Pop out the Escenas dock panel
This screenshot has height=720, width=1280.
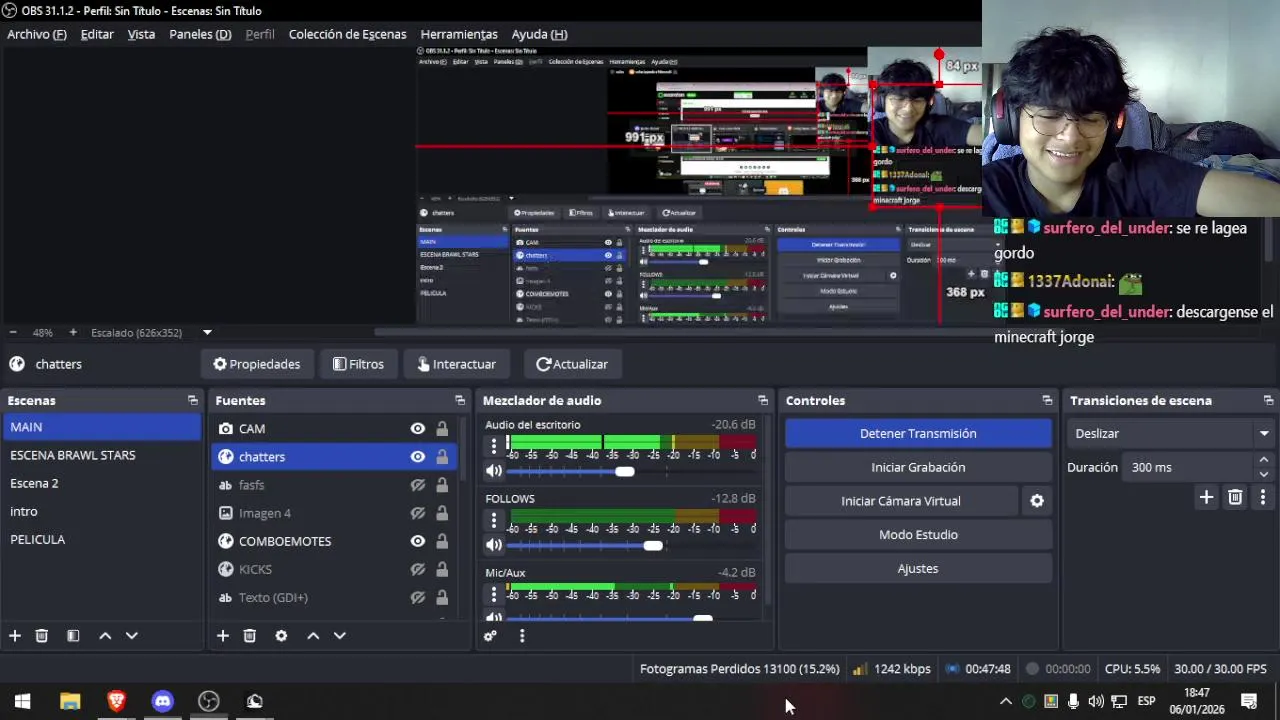(193, 400)
